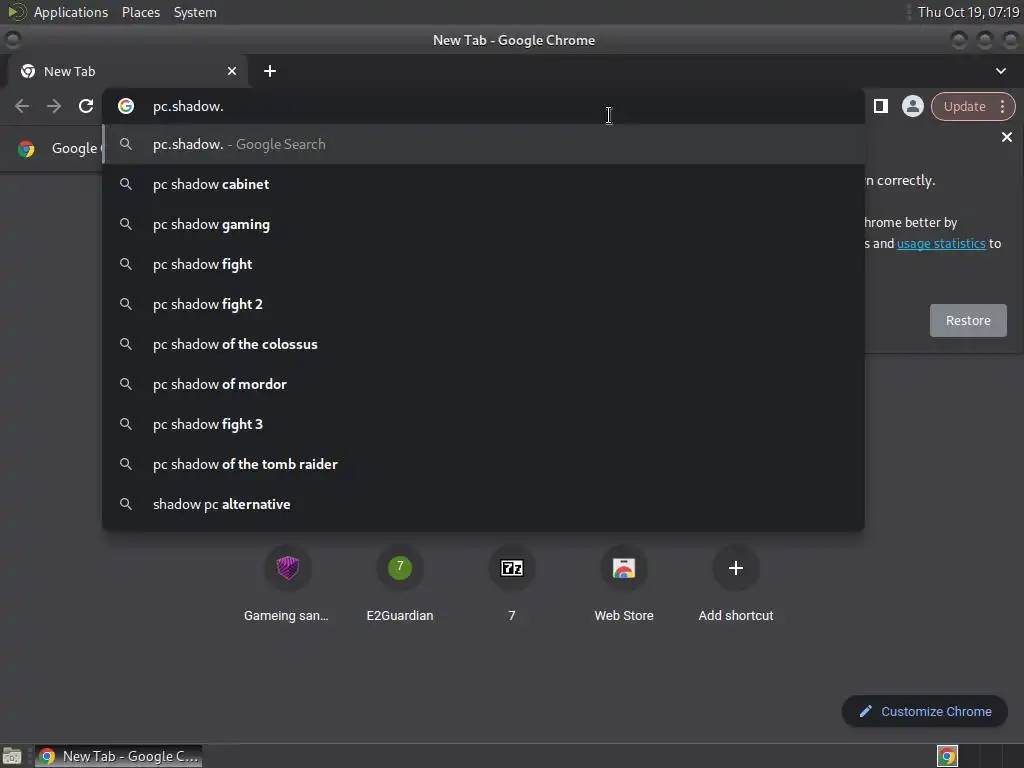Choose the 'pc shadow fight 2' suggestion
This screenshot has height=768, width=1024.
click(x=483, y=304)
